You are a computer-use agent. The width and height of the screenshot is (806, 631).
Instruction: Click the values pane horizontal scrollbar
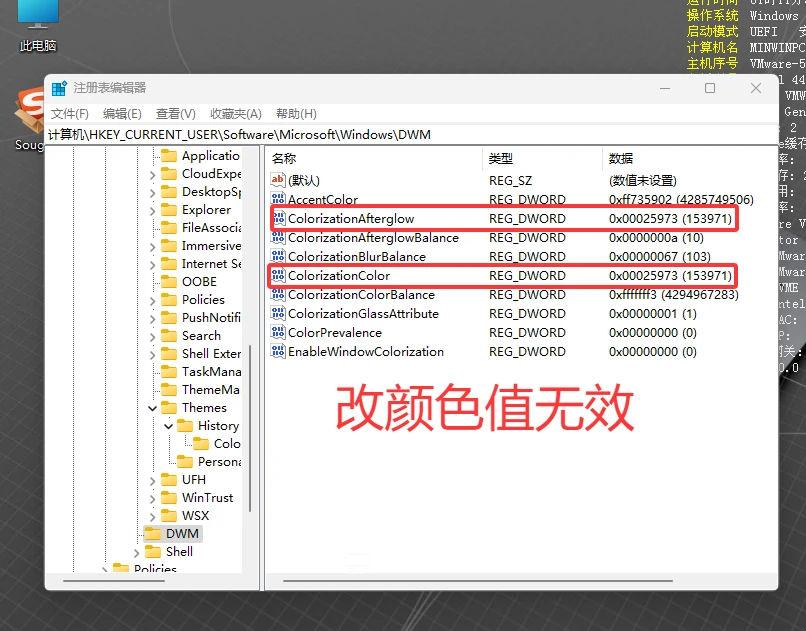[478, 581]
